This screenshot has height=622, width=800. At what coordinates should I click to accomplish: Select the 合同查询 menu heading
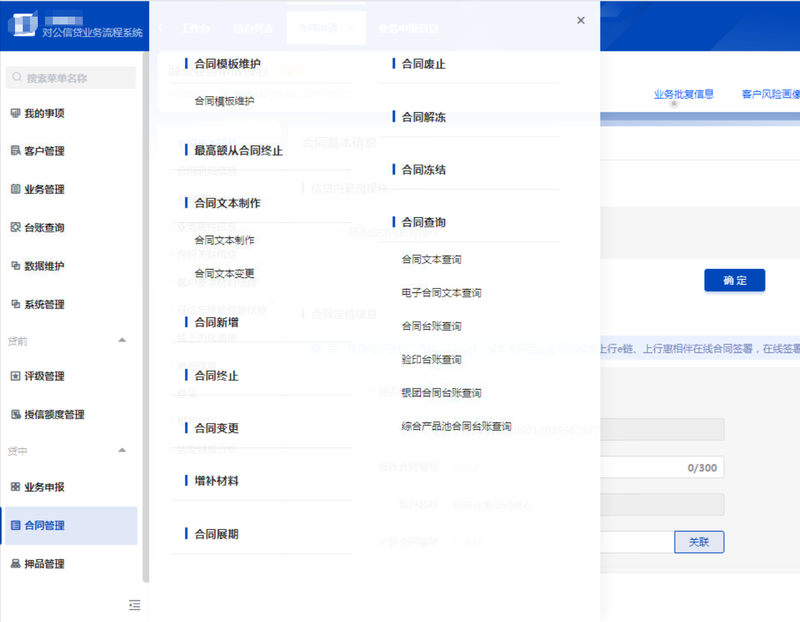coord(423,222)
